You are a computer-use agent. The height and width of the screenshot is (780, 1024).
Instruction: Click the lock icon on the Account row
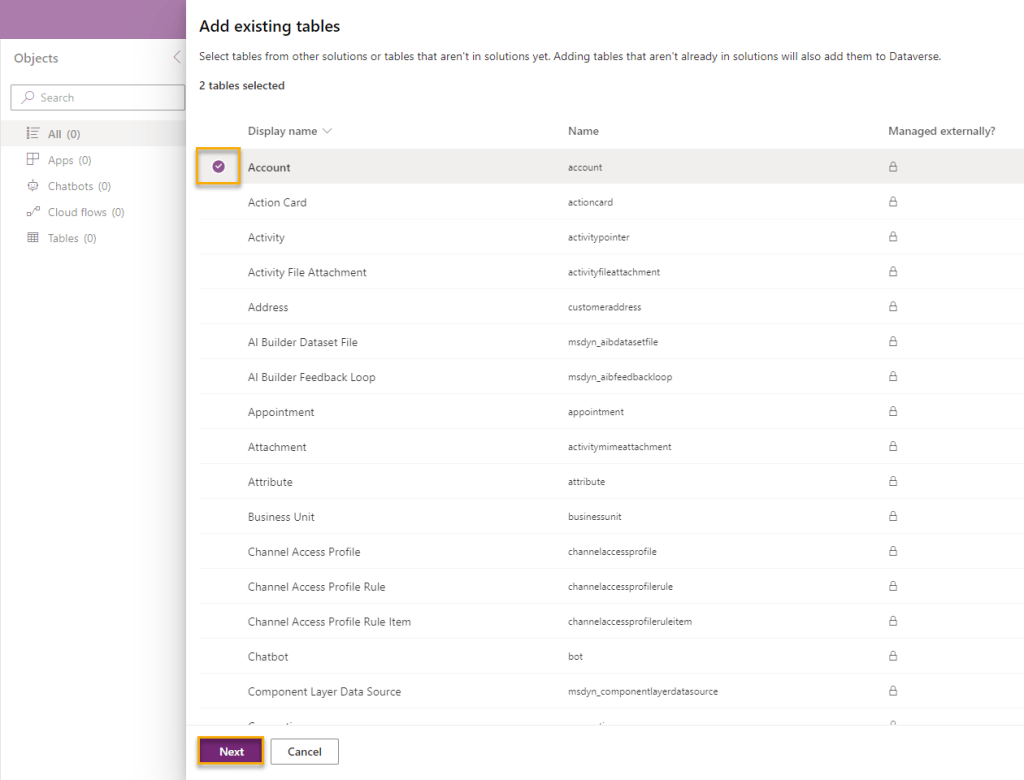(x=891, y=166)
